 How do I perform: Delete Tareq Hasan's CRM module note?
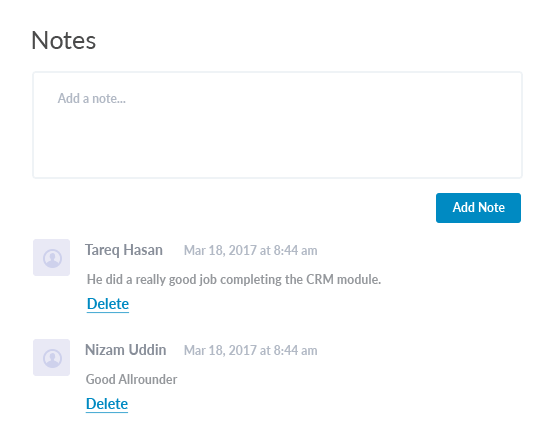(x=108, y=304)
